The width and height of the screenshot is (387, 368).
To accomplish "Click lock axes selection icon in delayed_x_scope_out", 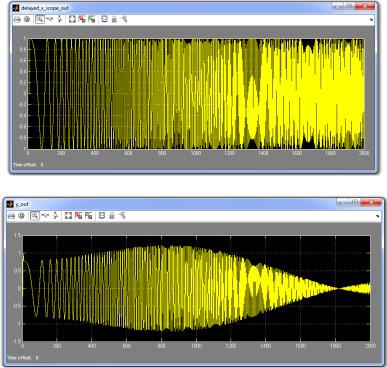I will click(x=114, y=19).
